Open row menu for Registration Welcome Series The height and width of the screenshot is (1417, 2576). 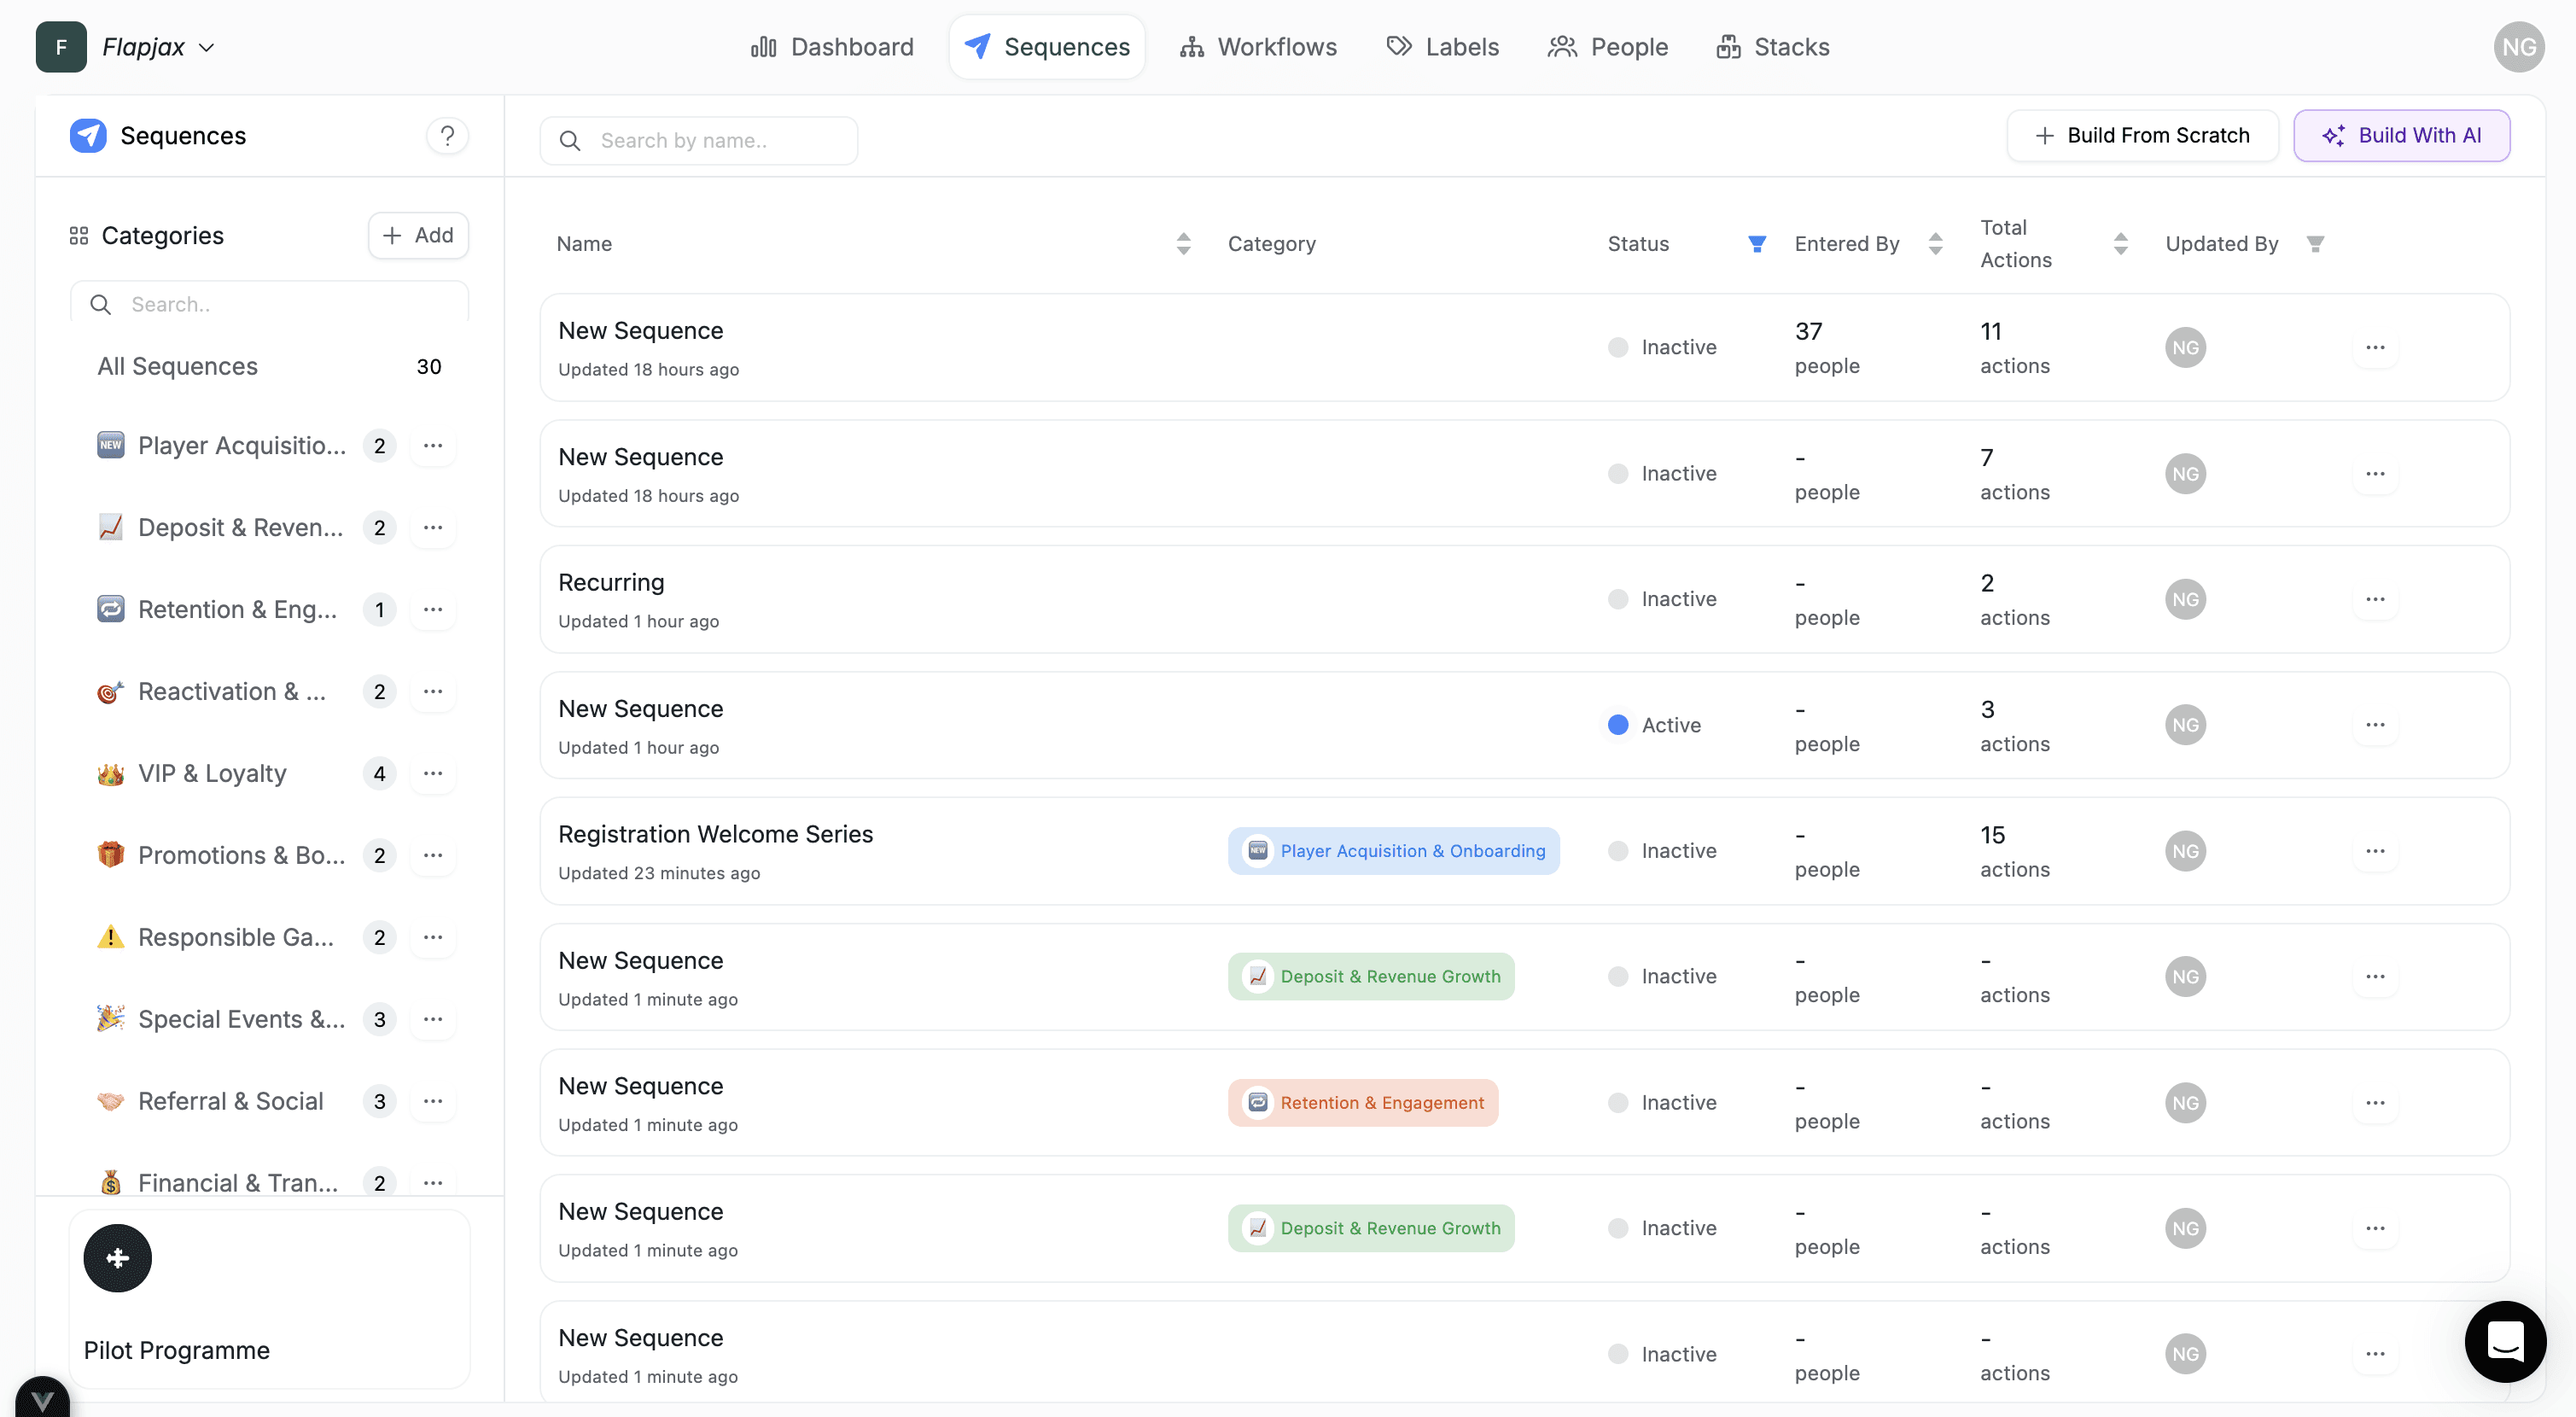(x=2375, y=850)
